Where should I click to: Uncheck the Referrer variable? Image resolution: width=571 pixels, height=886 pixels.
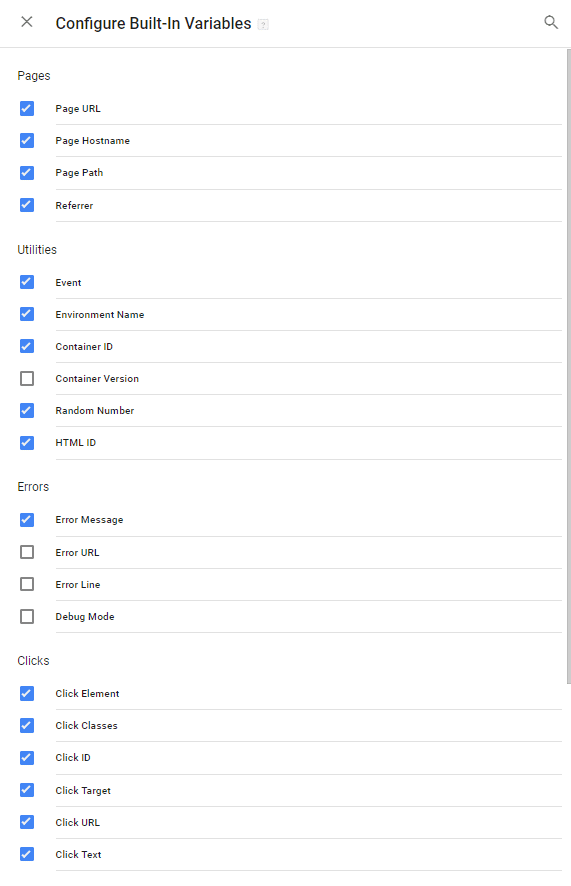coord(27,205)
